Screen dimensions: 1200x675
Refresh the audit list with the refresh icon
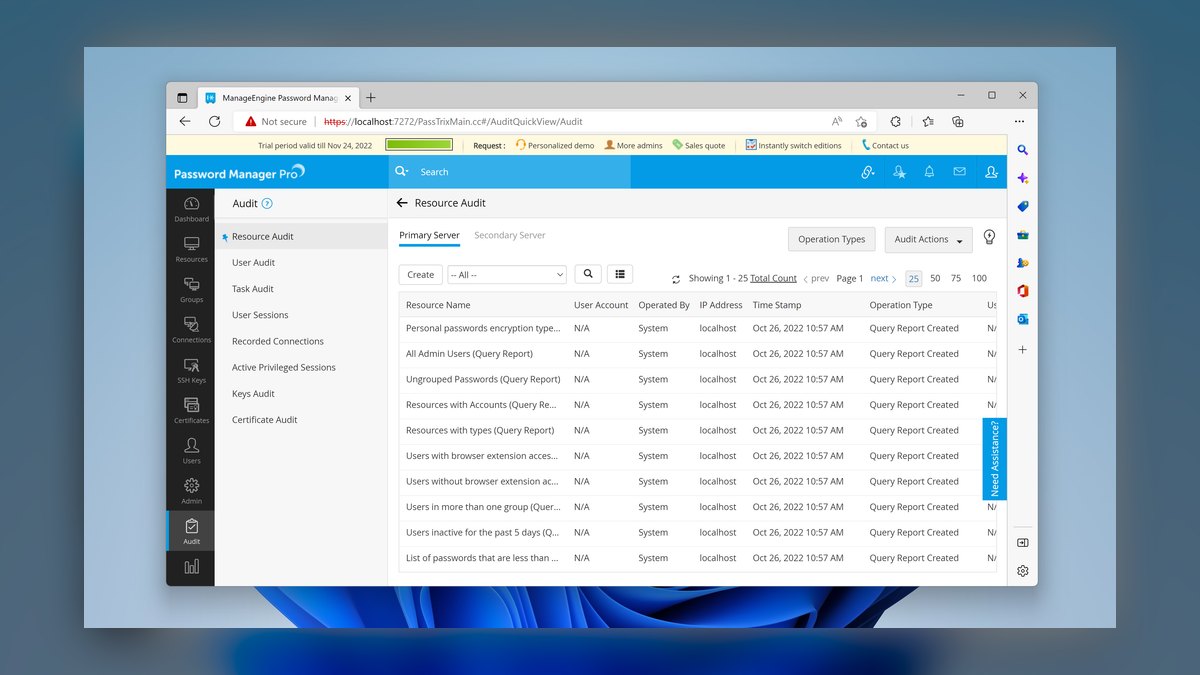pyautogui.click(x=676, y=279)
